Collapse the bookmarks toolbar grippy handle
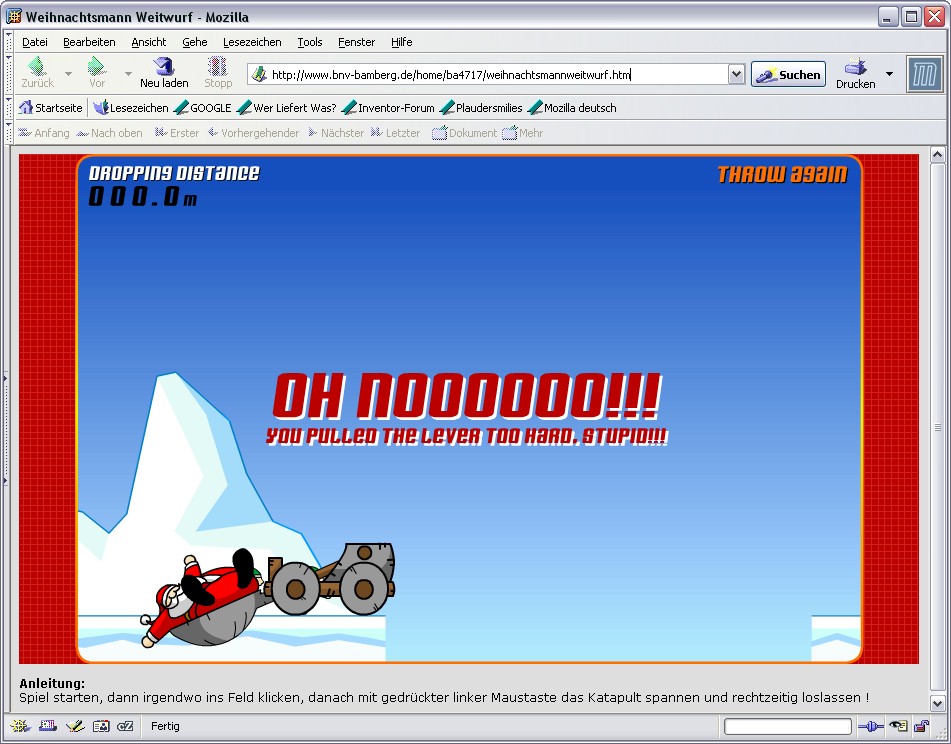 click(8, 108)
